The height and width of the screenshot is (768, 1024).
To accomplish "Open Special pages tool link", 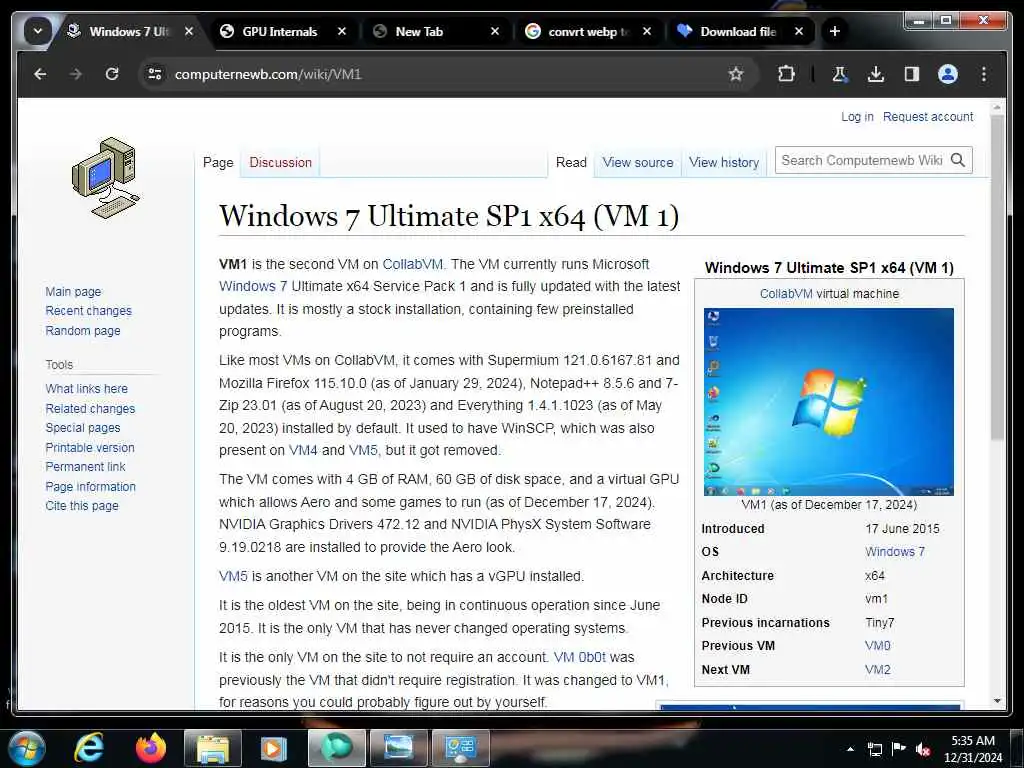I will pyautogui.click(x=83, y=428).
